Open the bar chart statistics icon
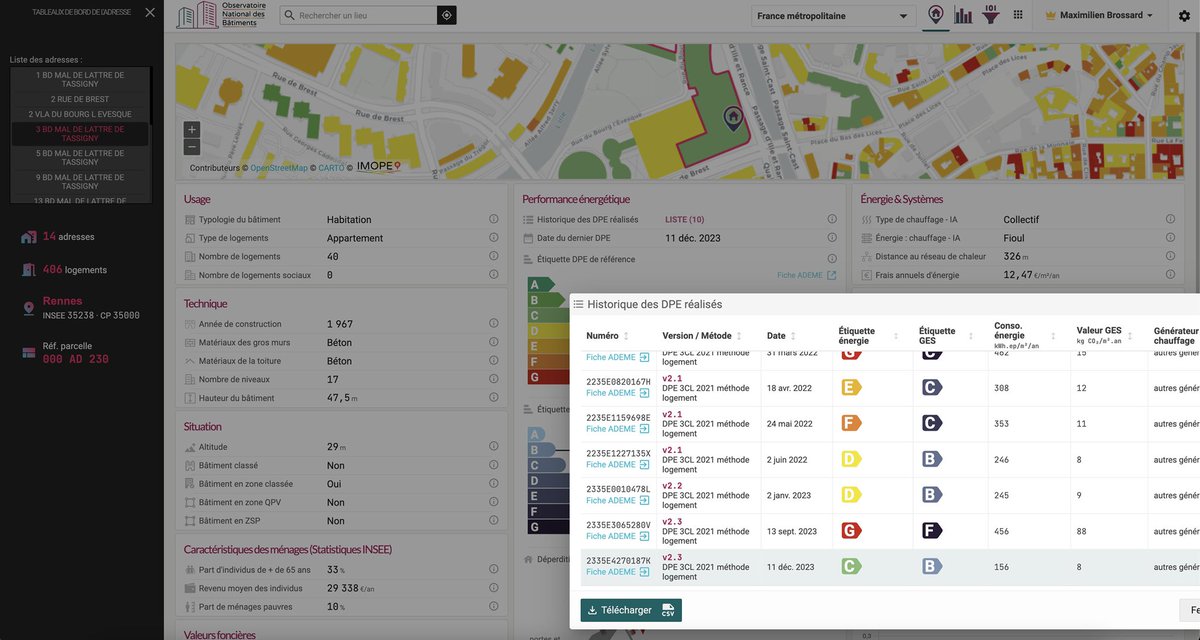The height and width of the screenshot is (640, 1200). (964, 15)
